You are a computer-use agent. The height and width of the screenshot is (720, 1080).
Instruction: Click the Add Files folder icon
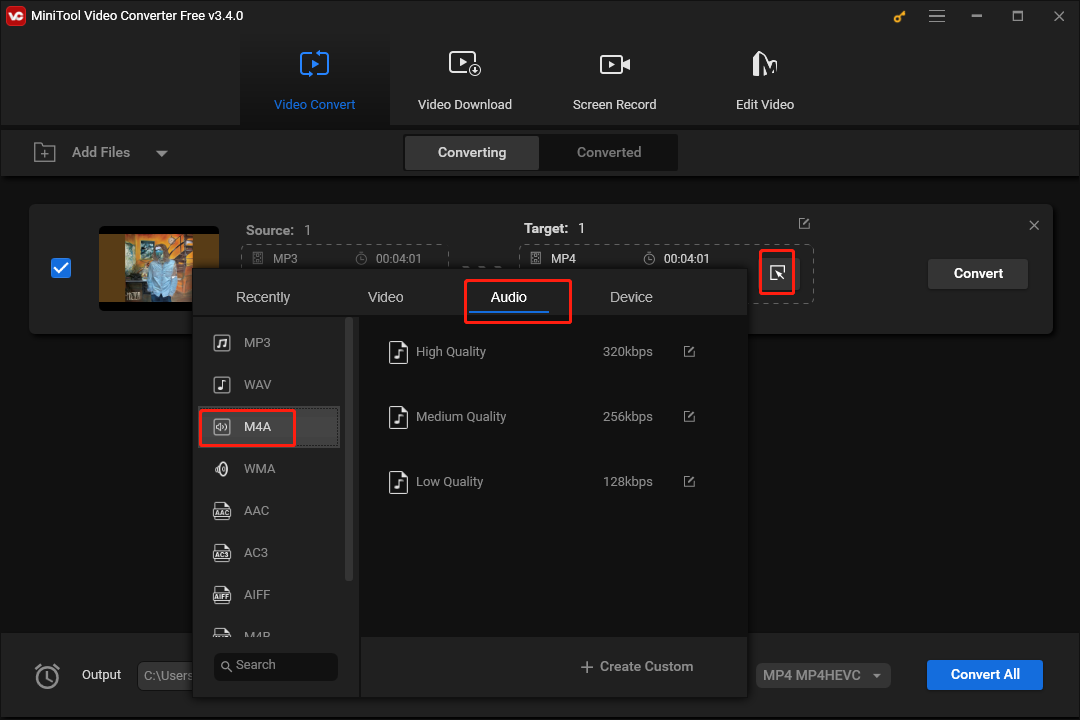tap(45, 152)
